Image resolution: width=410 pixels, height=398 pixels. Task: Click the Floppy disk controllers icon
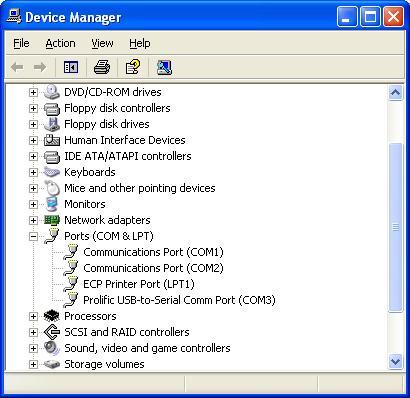coord(52,108)
